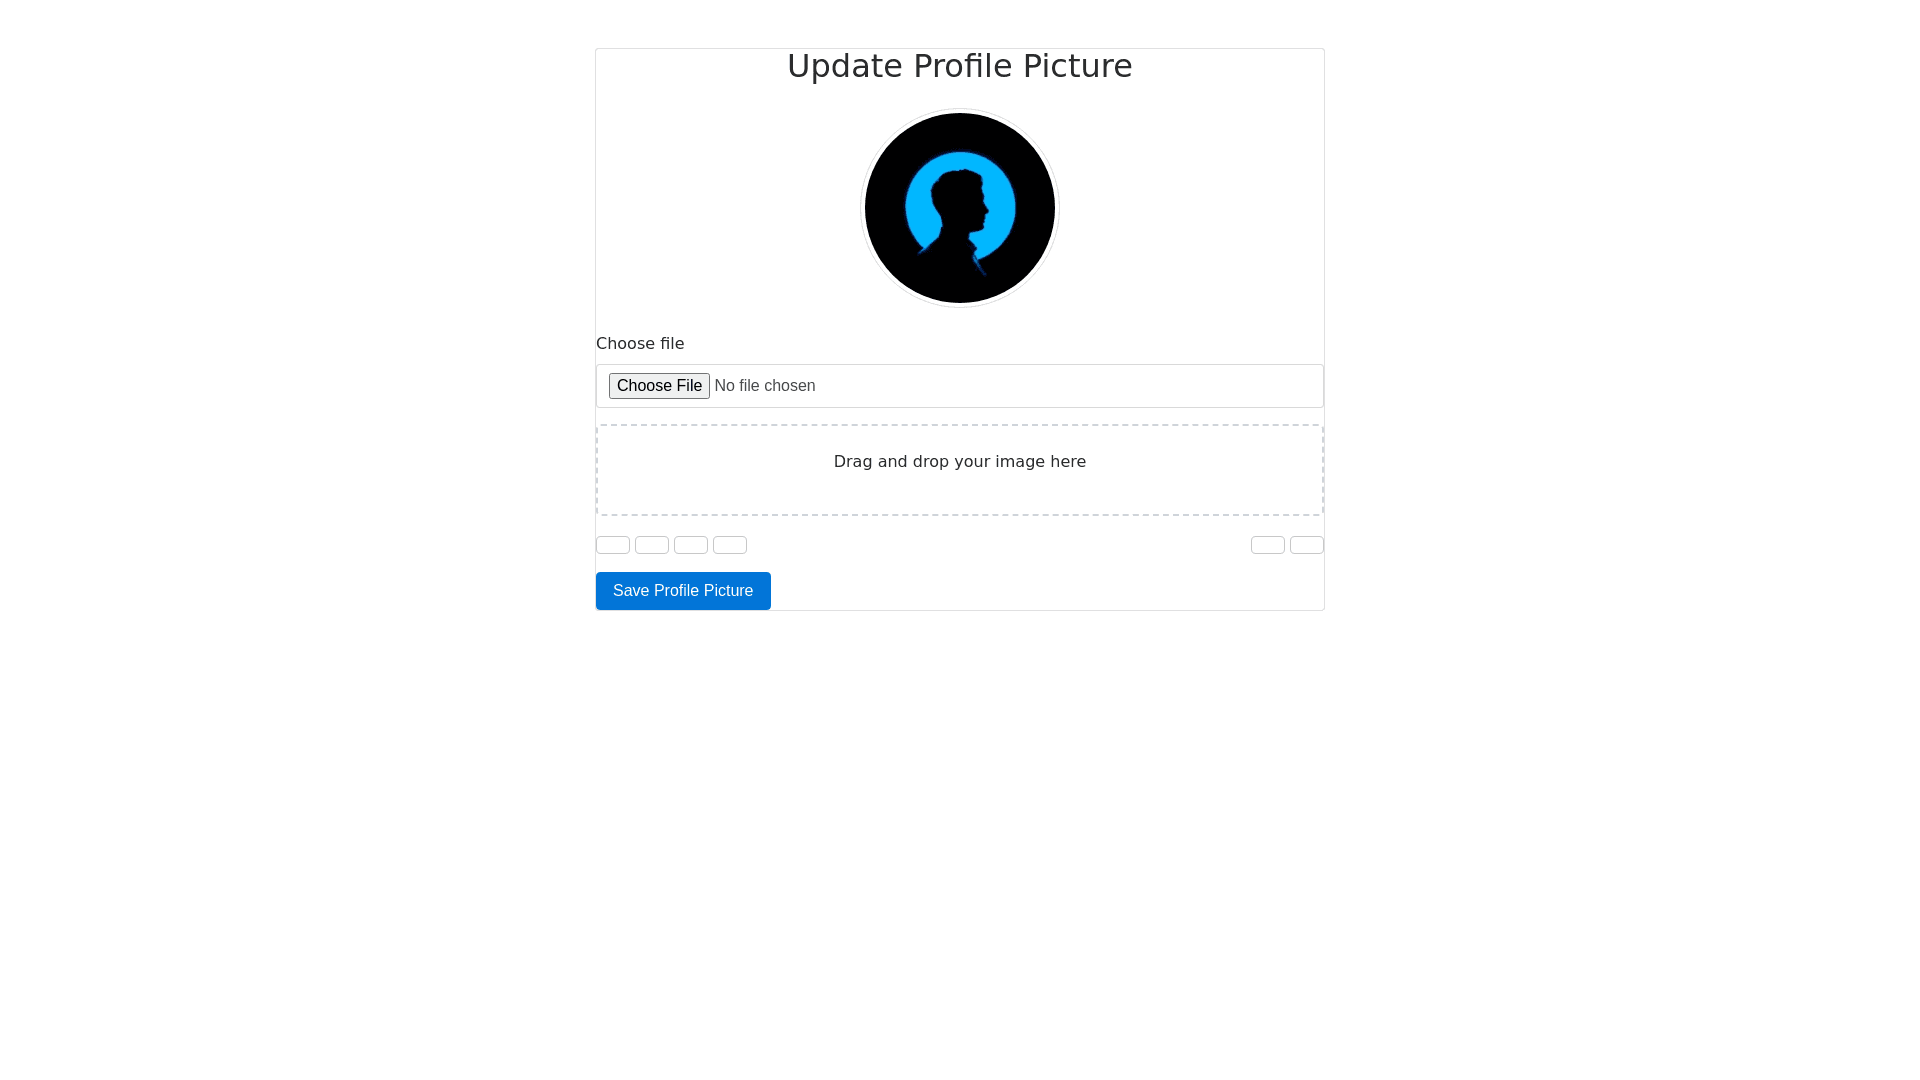This screenshot has height=1080, width=1920.
Task: Click the 'Drag and drop your image here' text
Action: 960,462
